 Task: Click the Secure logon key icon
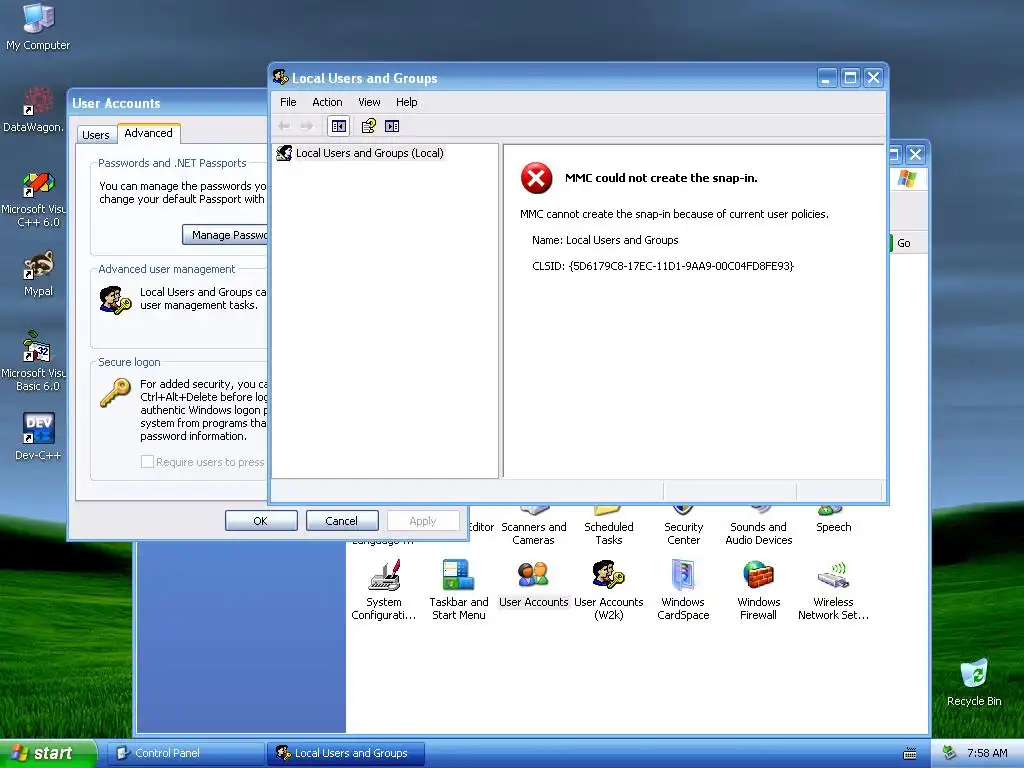point(115,393)
